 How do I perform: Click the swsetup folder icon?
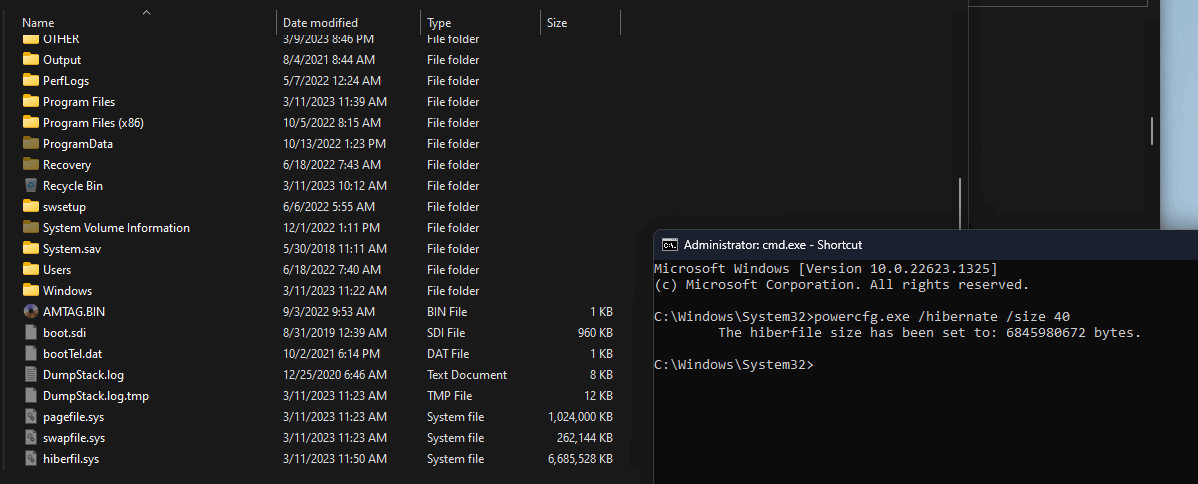pyautogui.click(x=31, y=206)
